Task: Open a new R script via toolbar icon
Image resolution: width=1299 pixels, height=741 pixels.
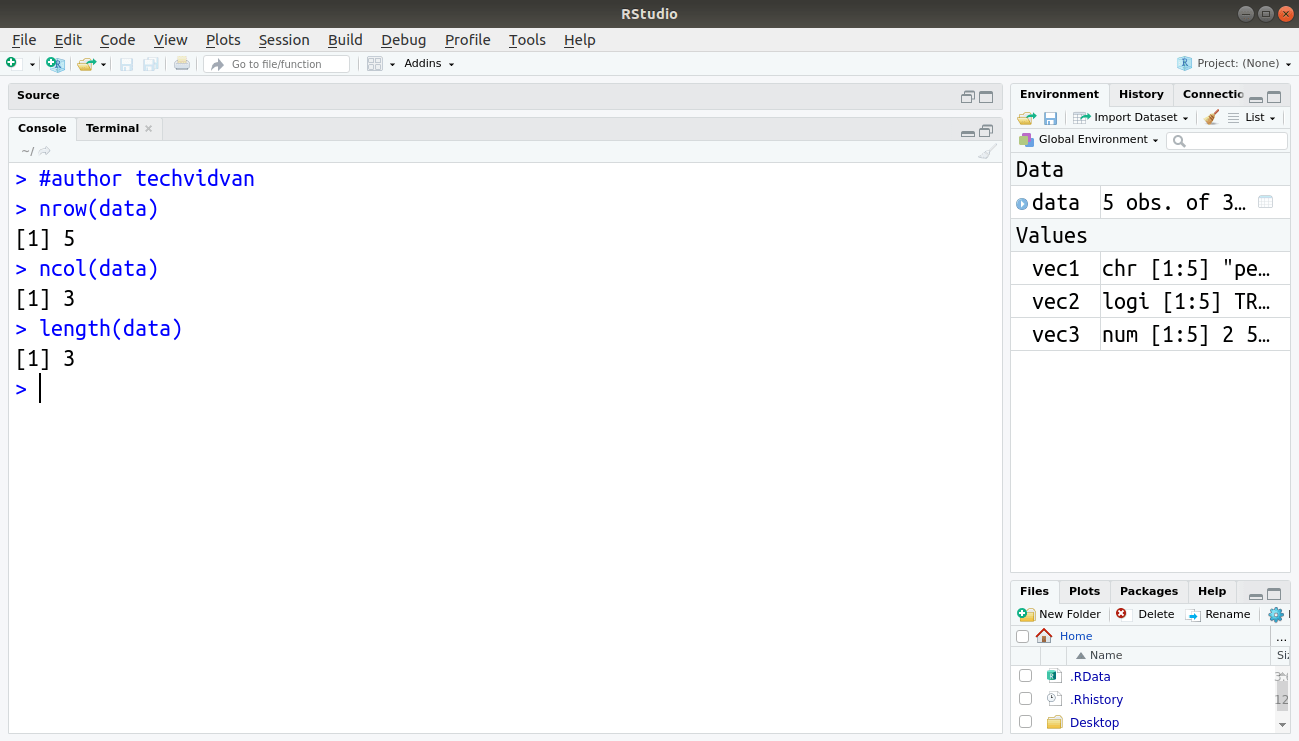Action: click(x=14, y=63)
